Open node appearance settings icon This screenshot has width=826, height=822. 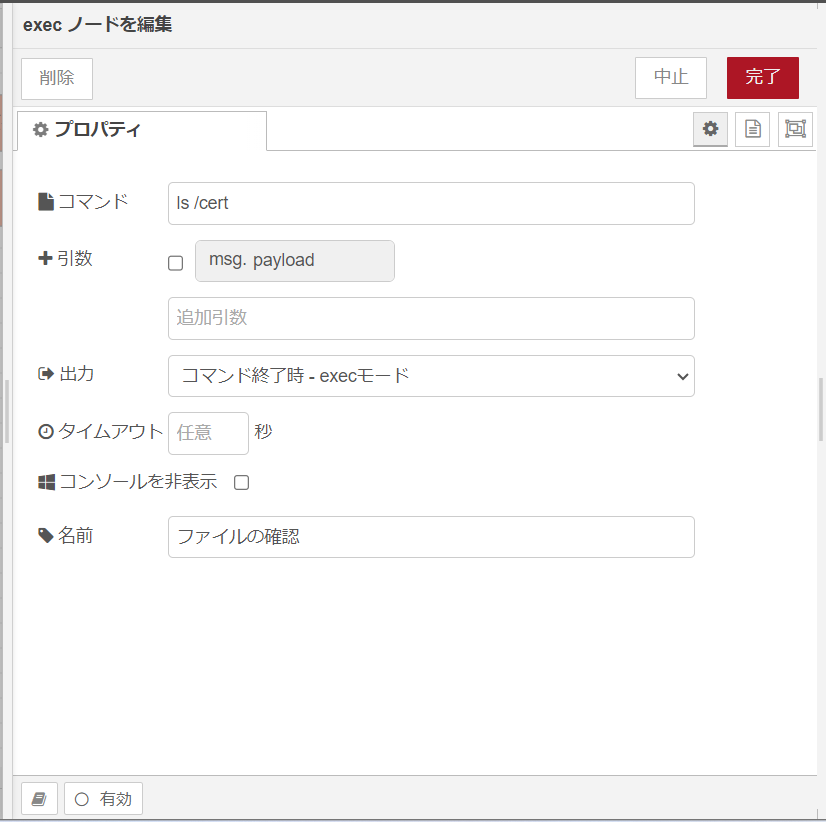click(795, 129)
